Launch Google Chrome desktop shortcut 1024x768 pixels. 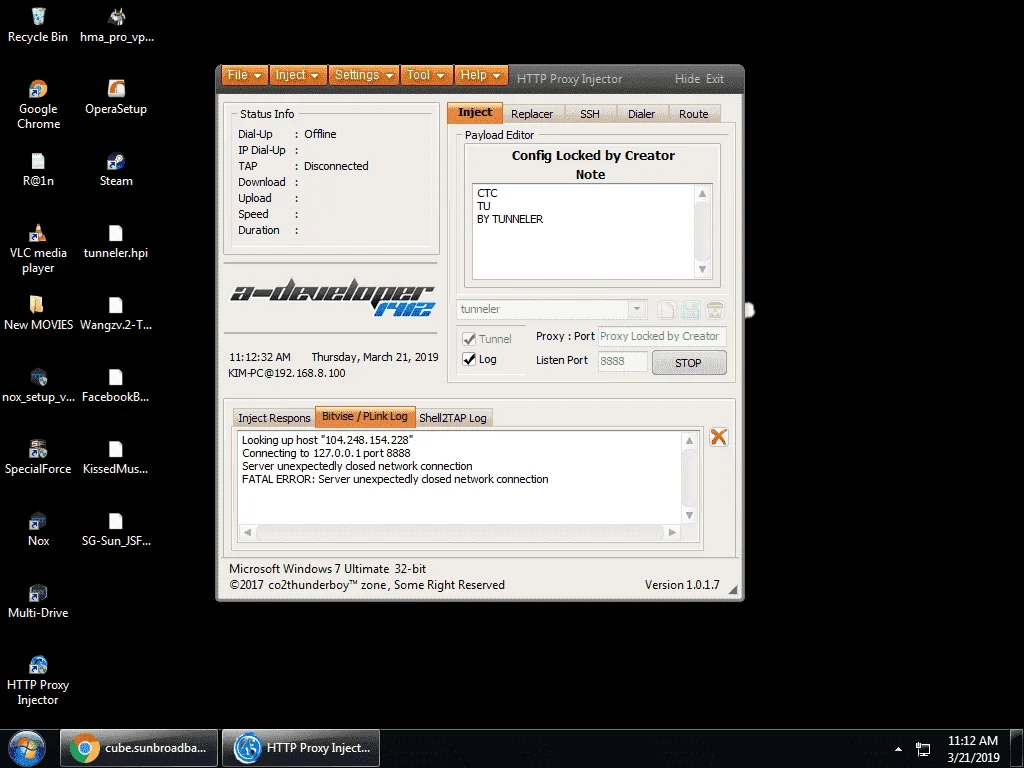click(x=38, y=104)
